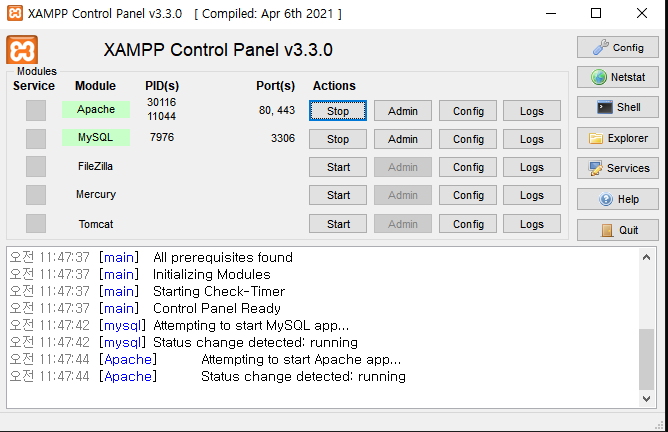Click the Tomcat module label
This screenshot has width=668, height=432.
coord(96,224)
